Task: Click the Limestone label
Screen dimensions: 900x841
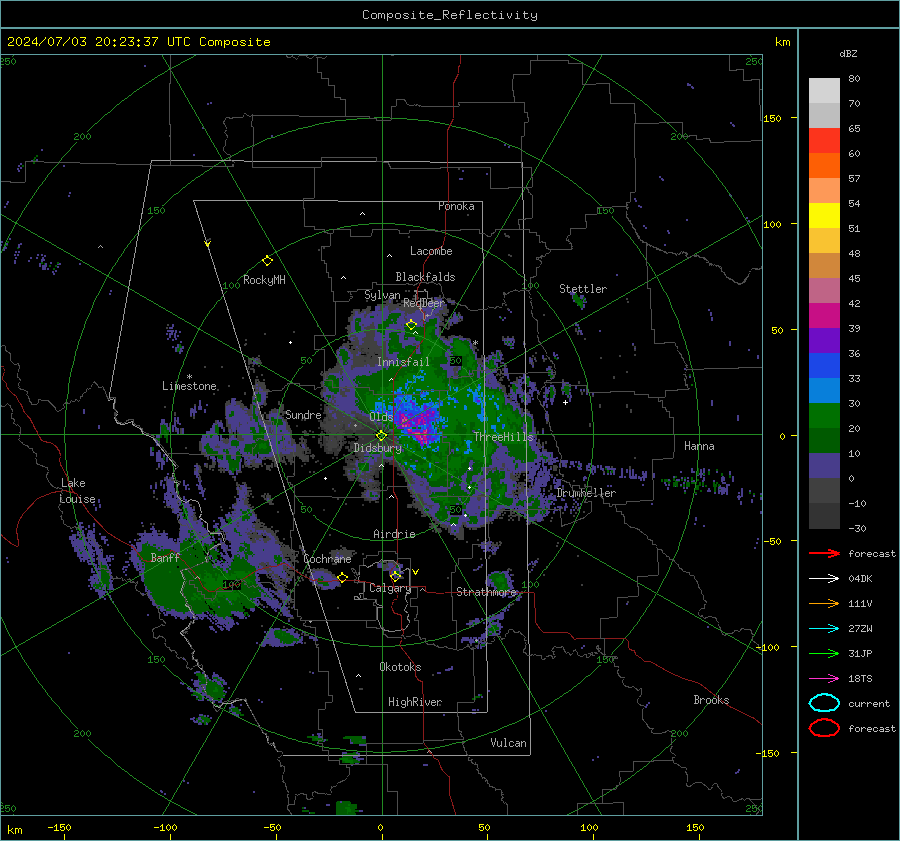Action: coord(189,386)
